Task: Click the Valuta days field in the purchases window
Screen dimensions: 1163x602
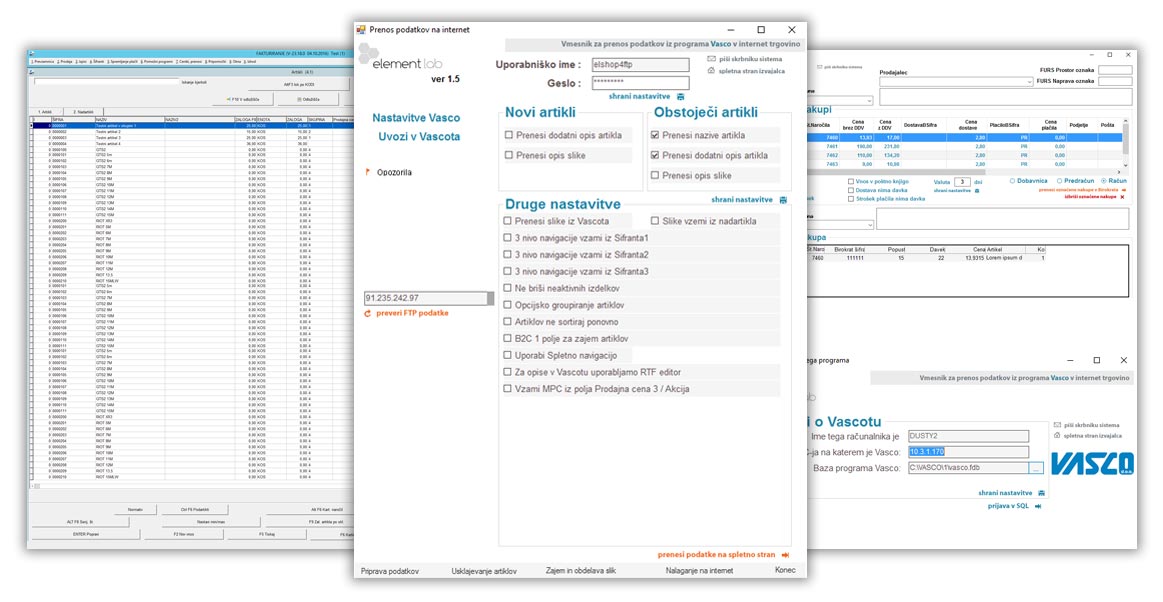Action: coord(962,182)
